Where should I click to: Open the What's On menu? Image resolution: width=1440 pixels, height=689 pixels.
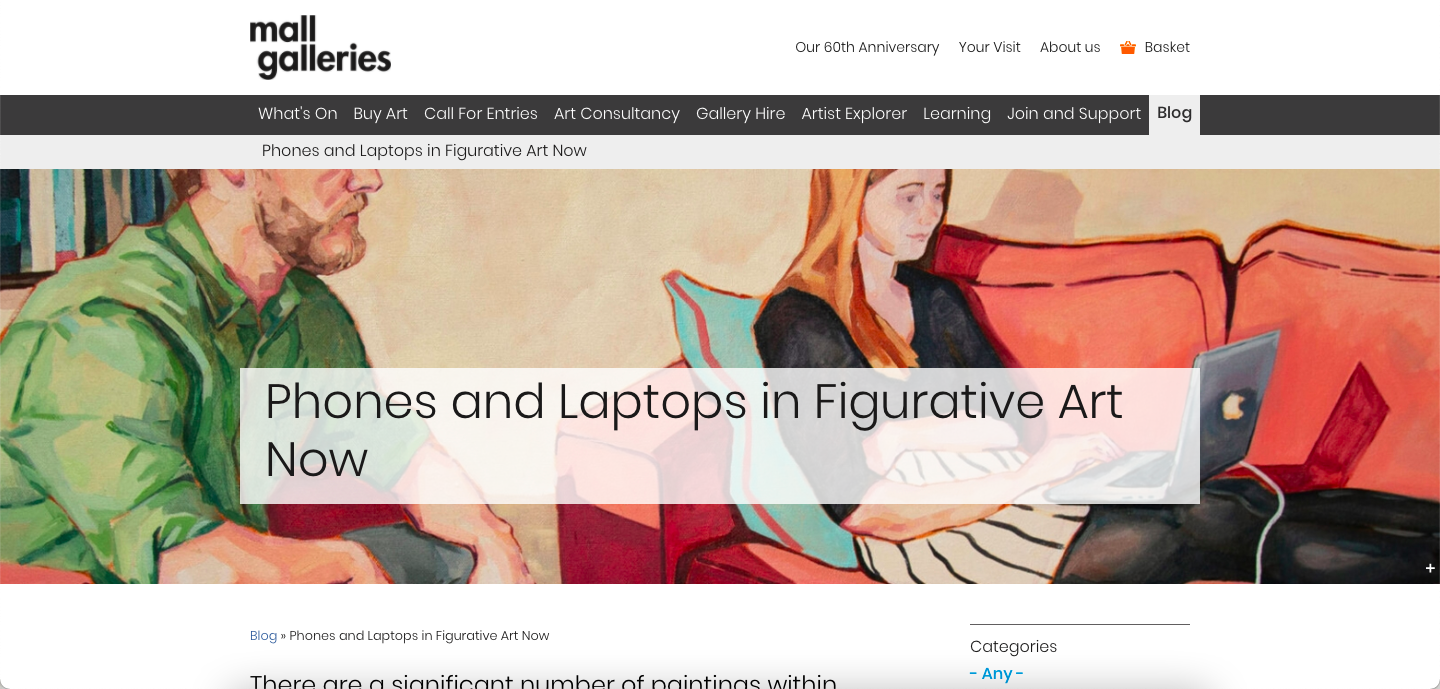pos(298,114)
